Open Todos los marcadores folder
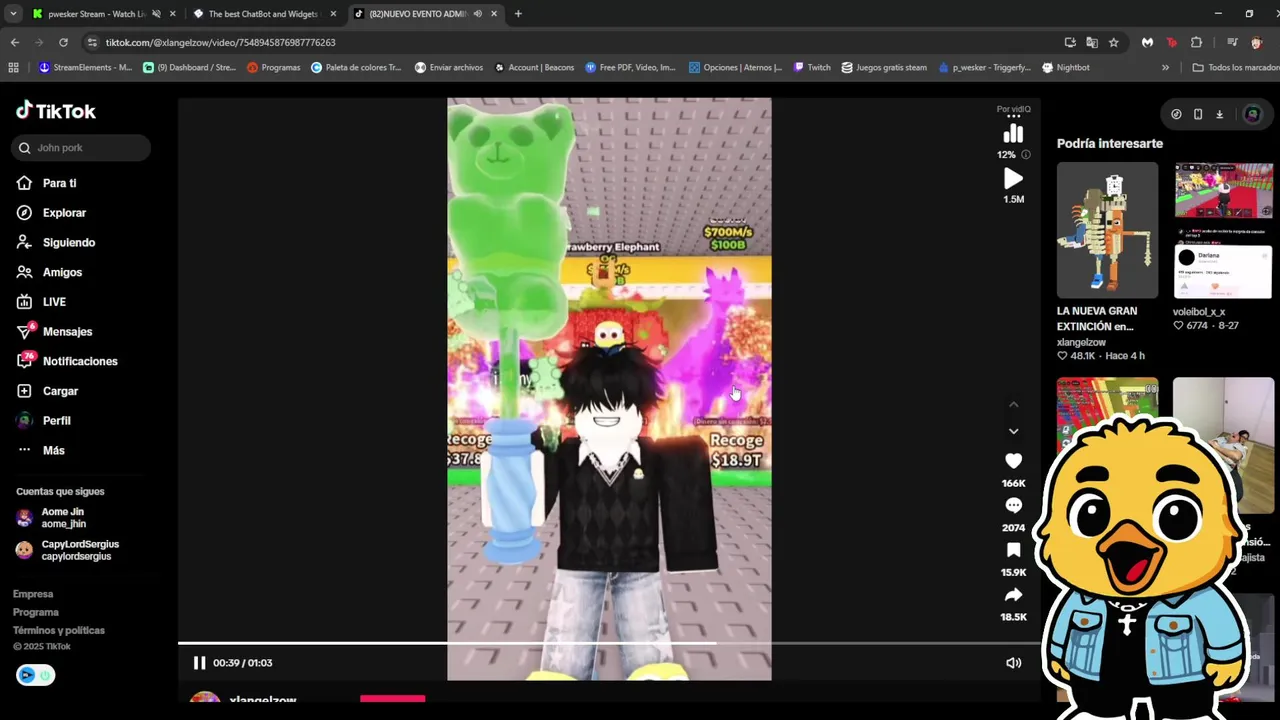Image resolution: width=1280 pixels, height=720 pixels. click(x=1236, y=68)
